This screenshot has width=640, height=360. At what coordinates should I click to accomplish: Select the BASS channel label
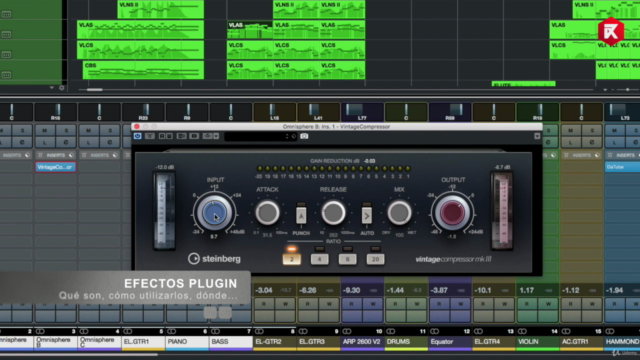click(x=231, y=342)
